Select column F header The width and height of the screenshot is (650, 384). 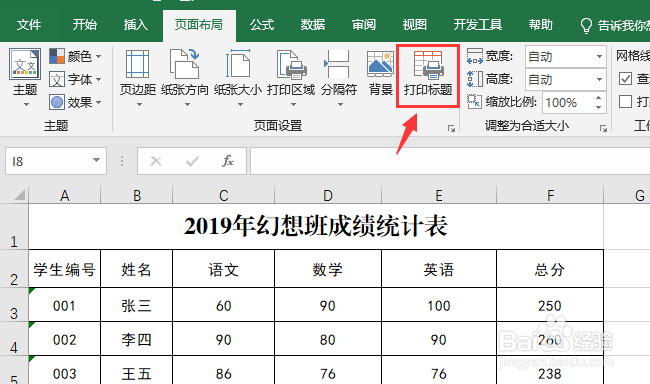(550, 195)
